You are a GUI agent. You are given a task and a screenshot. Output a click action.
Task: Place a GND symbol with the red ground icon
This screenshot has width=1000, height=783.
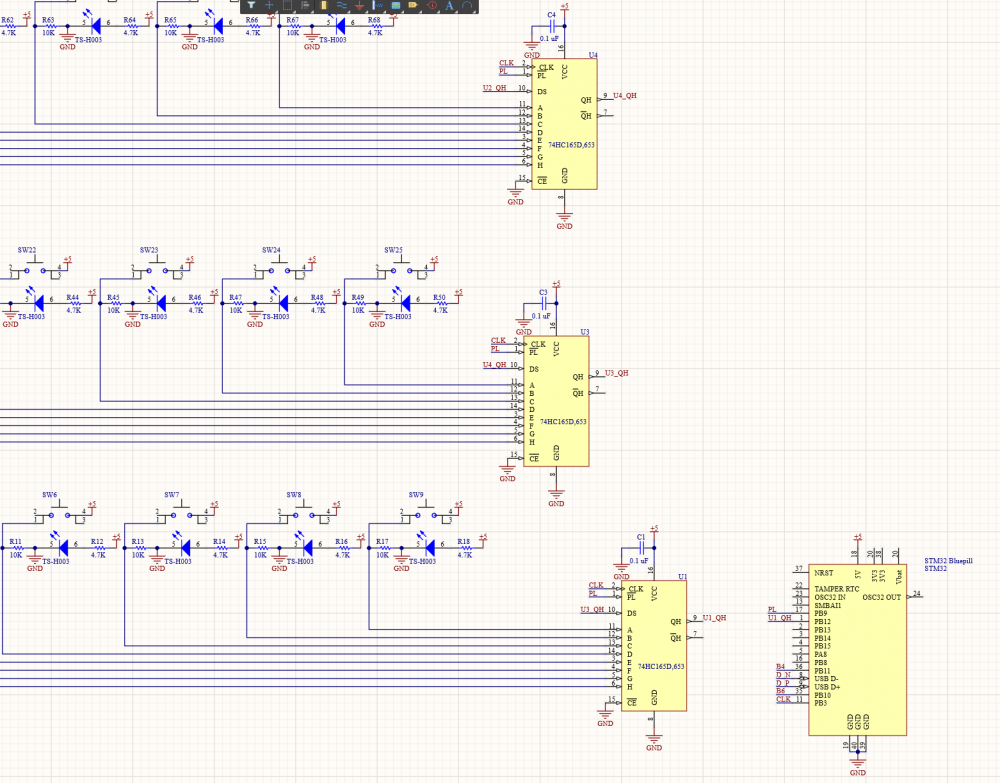[x=359, y=6]
